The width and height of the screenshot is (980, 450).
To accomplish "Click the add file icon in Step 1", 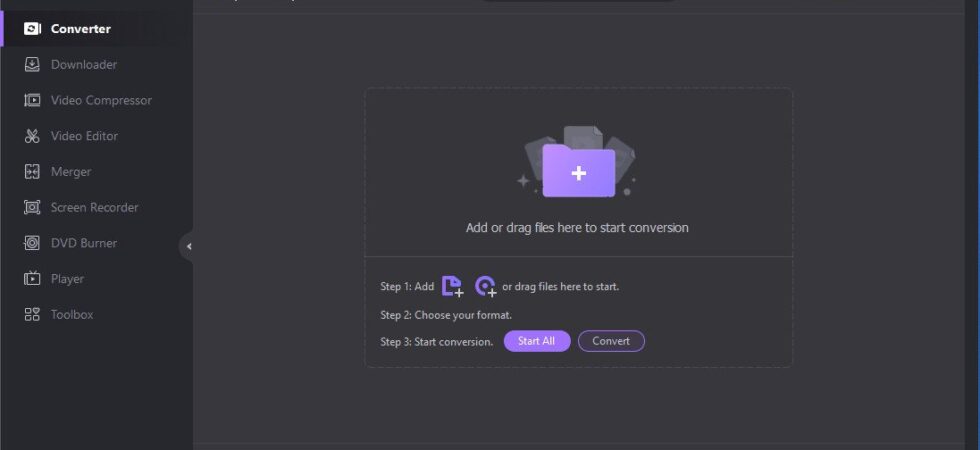I will [452, 286].
